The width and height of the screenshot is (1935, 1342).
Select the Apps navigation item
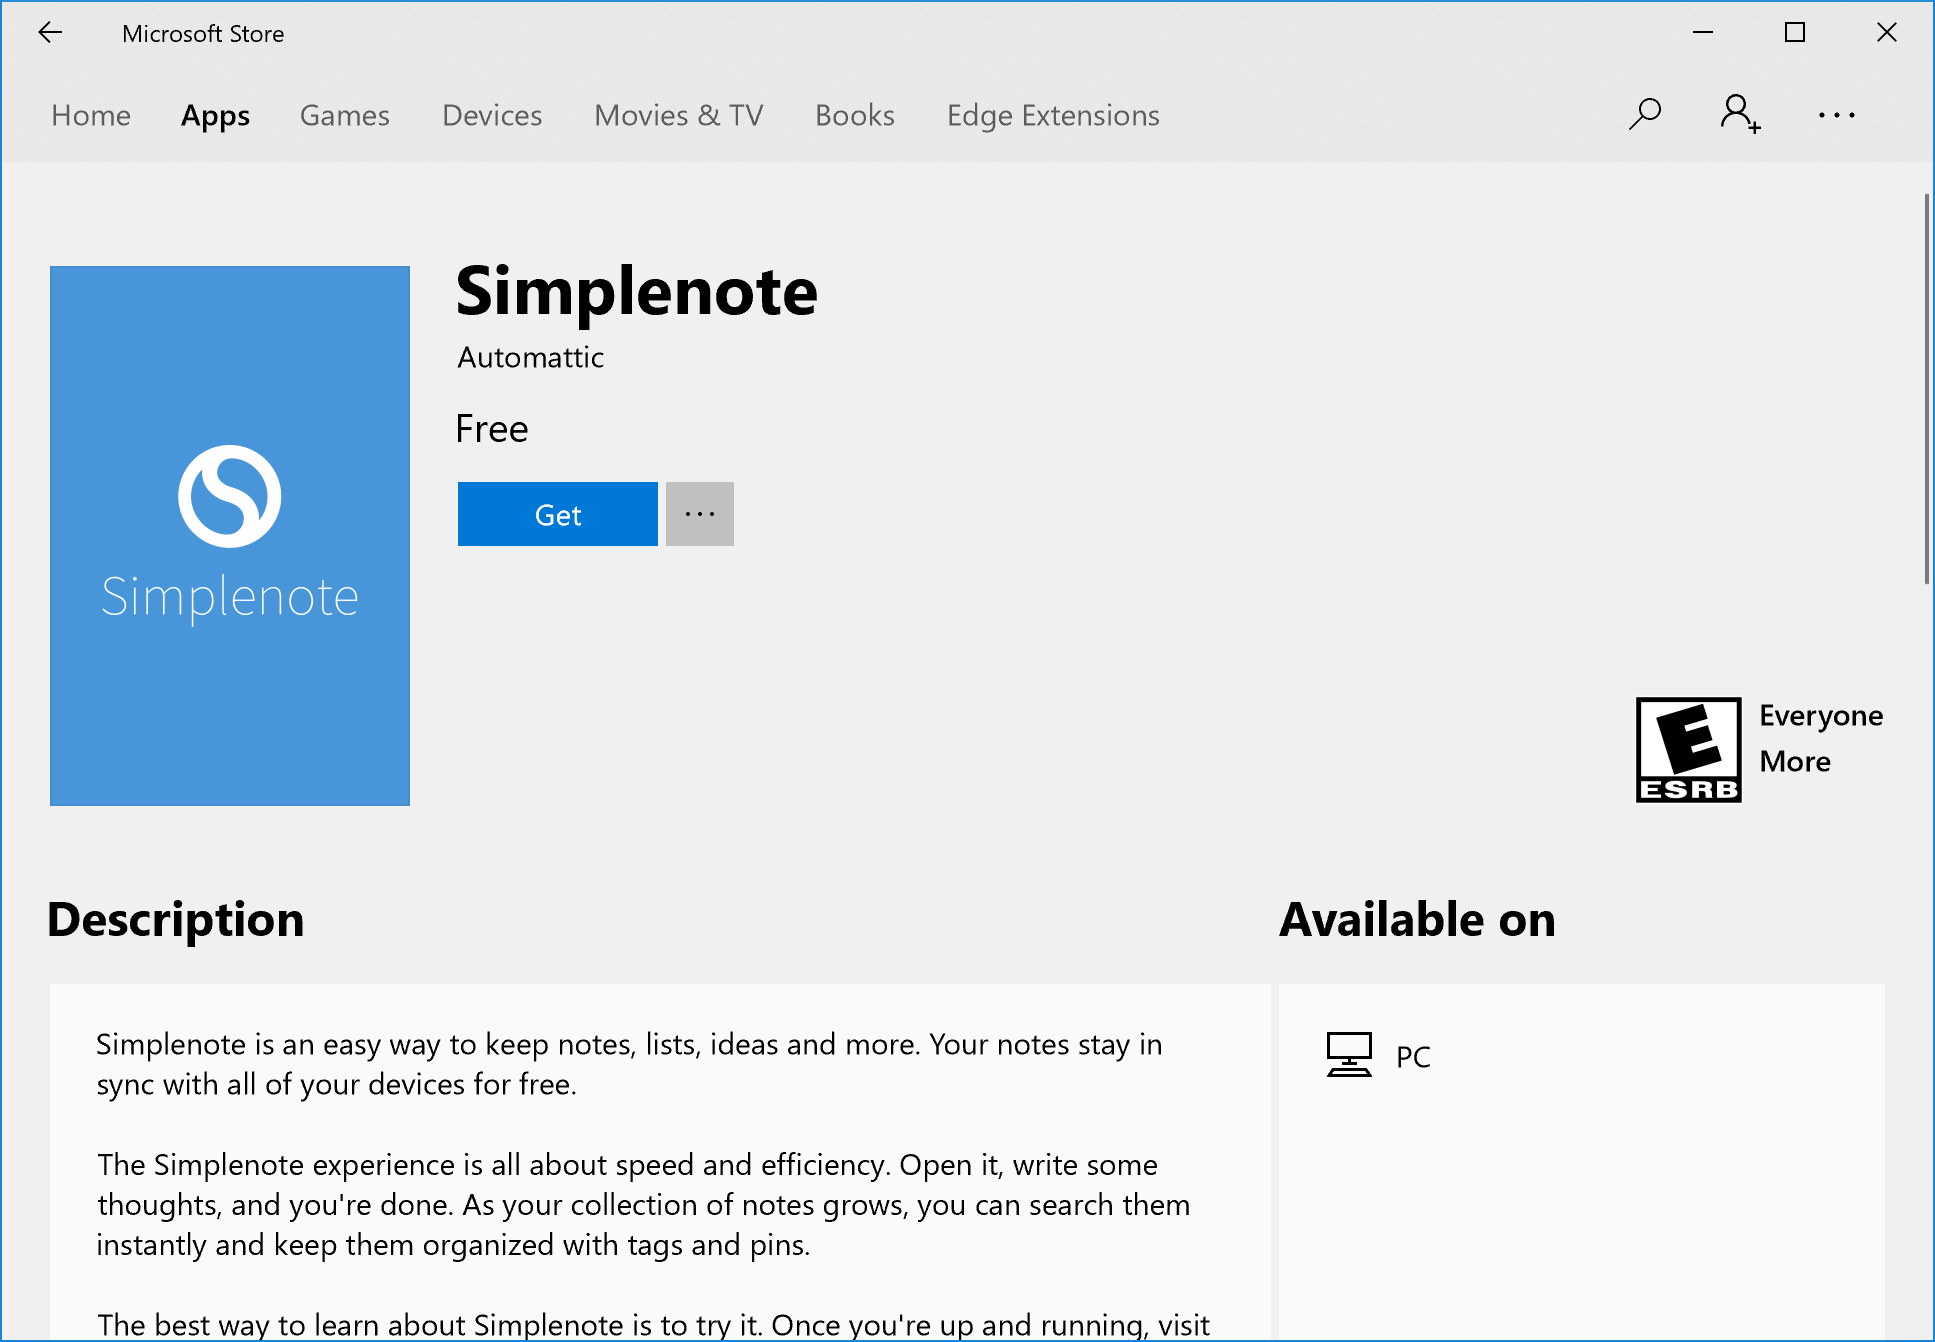(215, 115)
